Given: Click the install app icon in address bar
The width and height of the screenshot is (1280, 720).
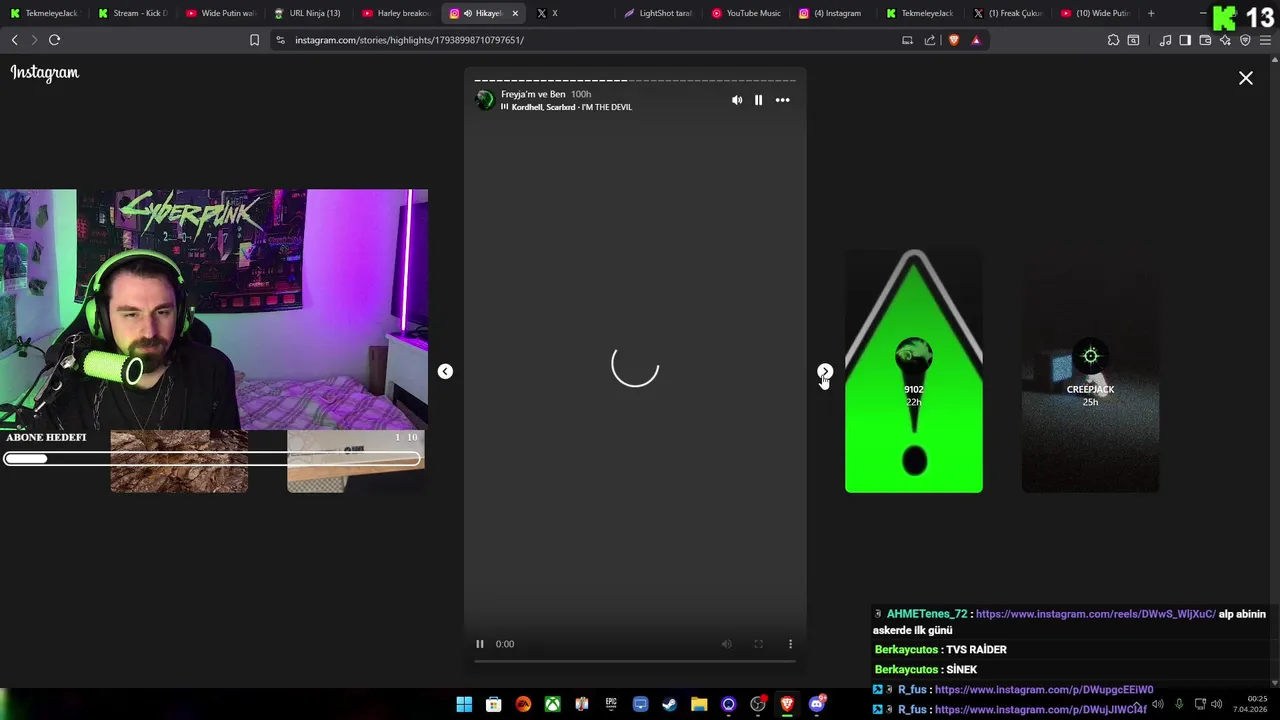Looking at the screenshot, I should pos(907,40).
